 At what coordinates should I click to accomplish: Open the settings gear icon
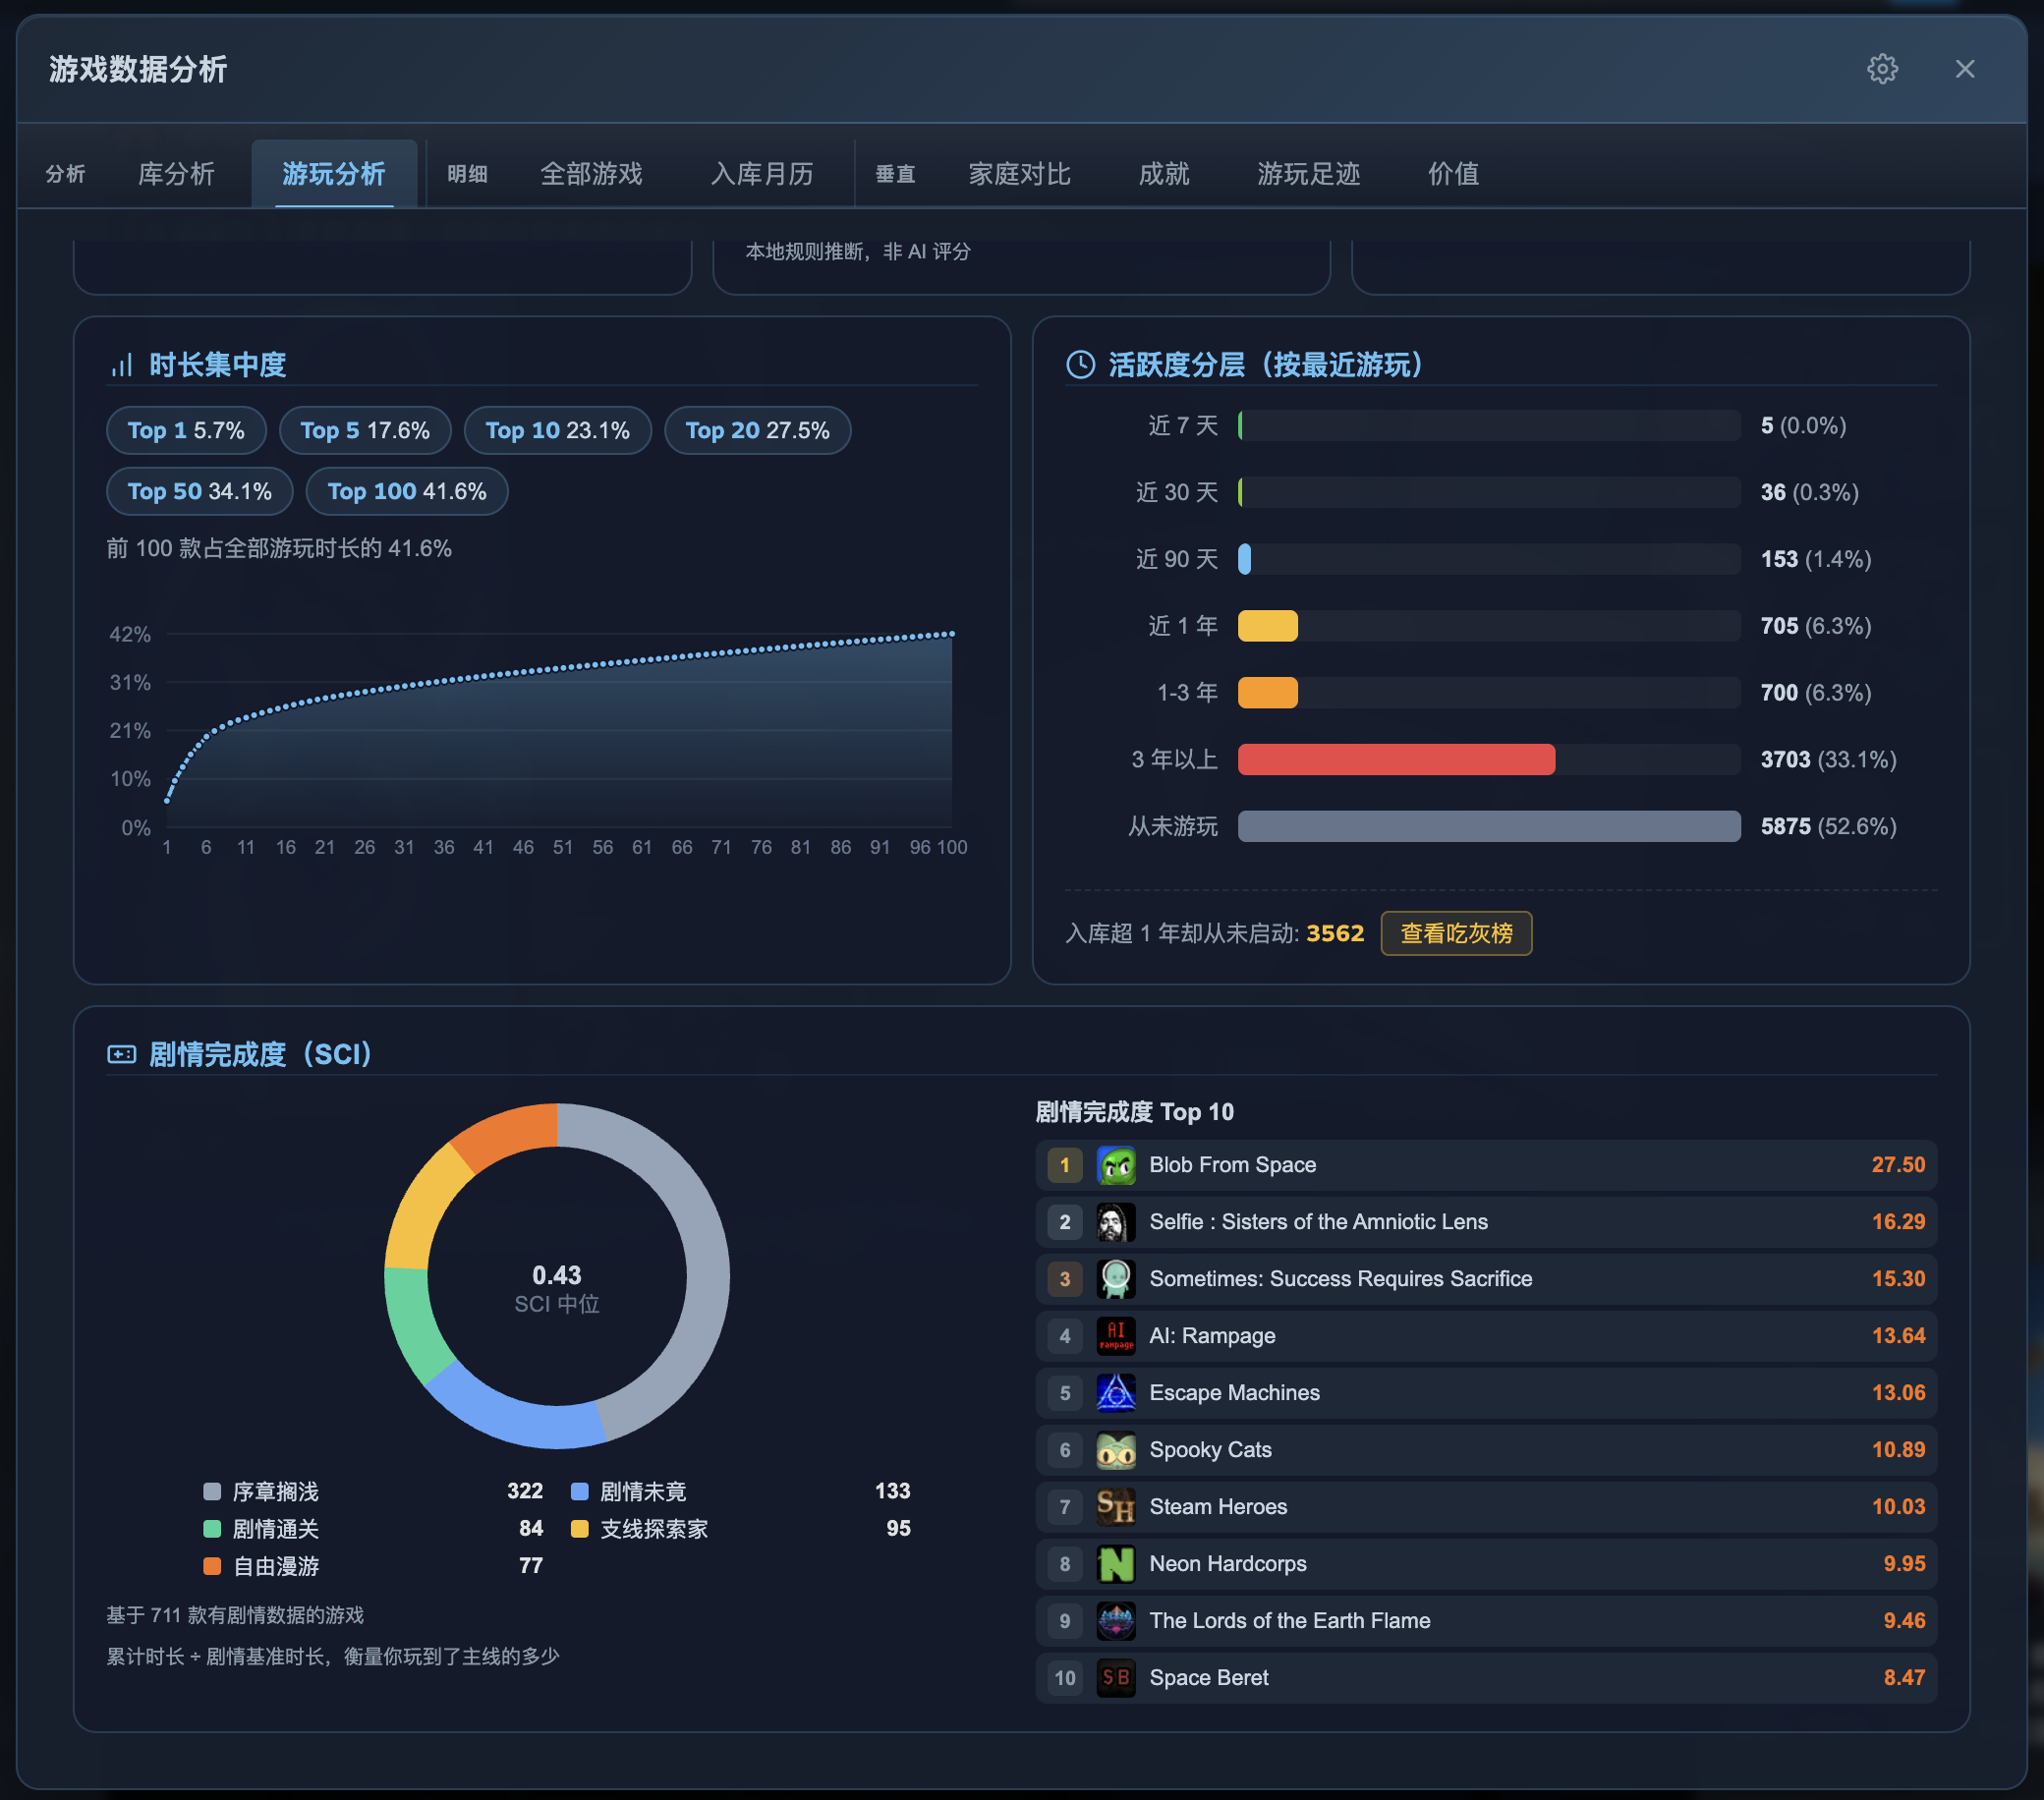(1882, 69)
